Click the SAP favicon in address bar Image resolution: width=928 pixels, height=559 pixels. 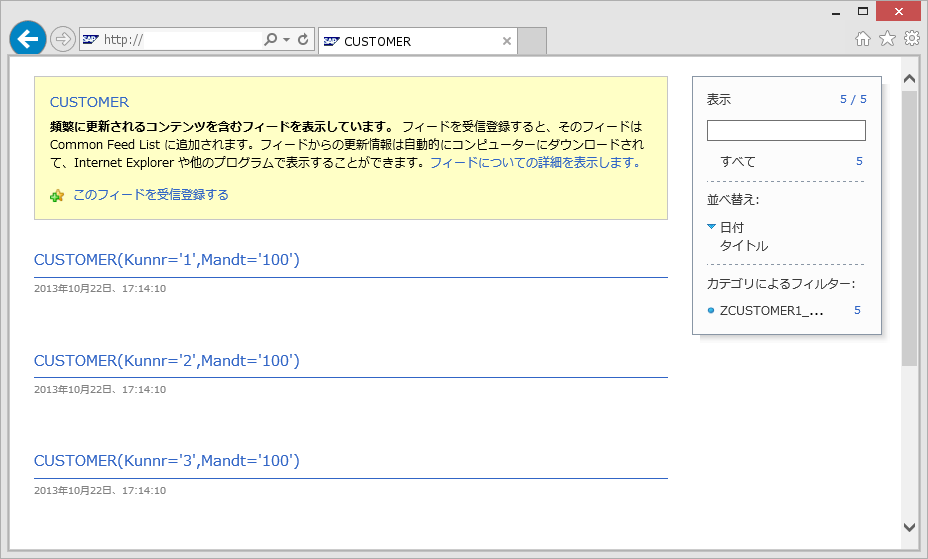[x=90, y=40]
